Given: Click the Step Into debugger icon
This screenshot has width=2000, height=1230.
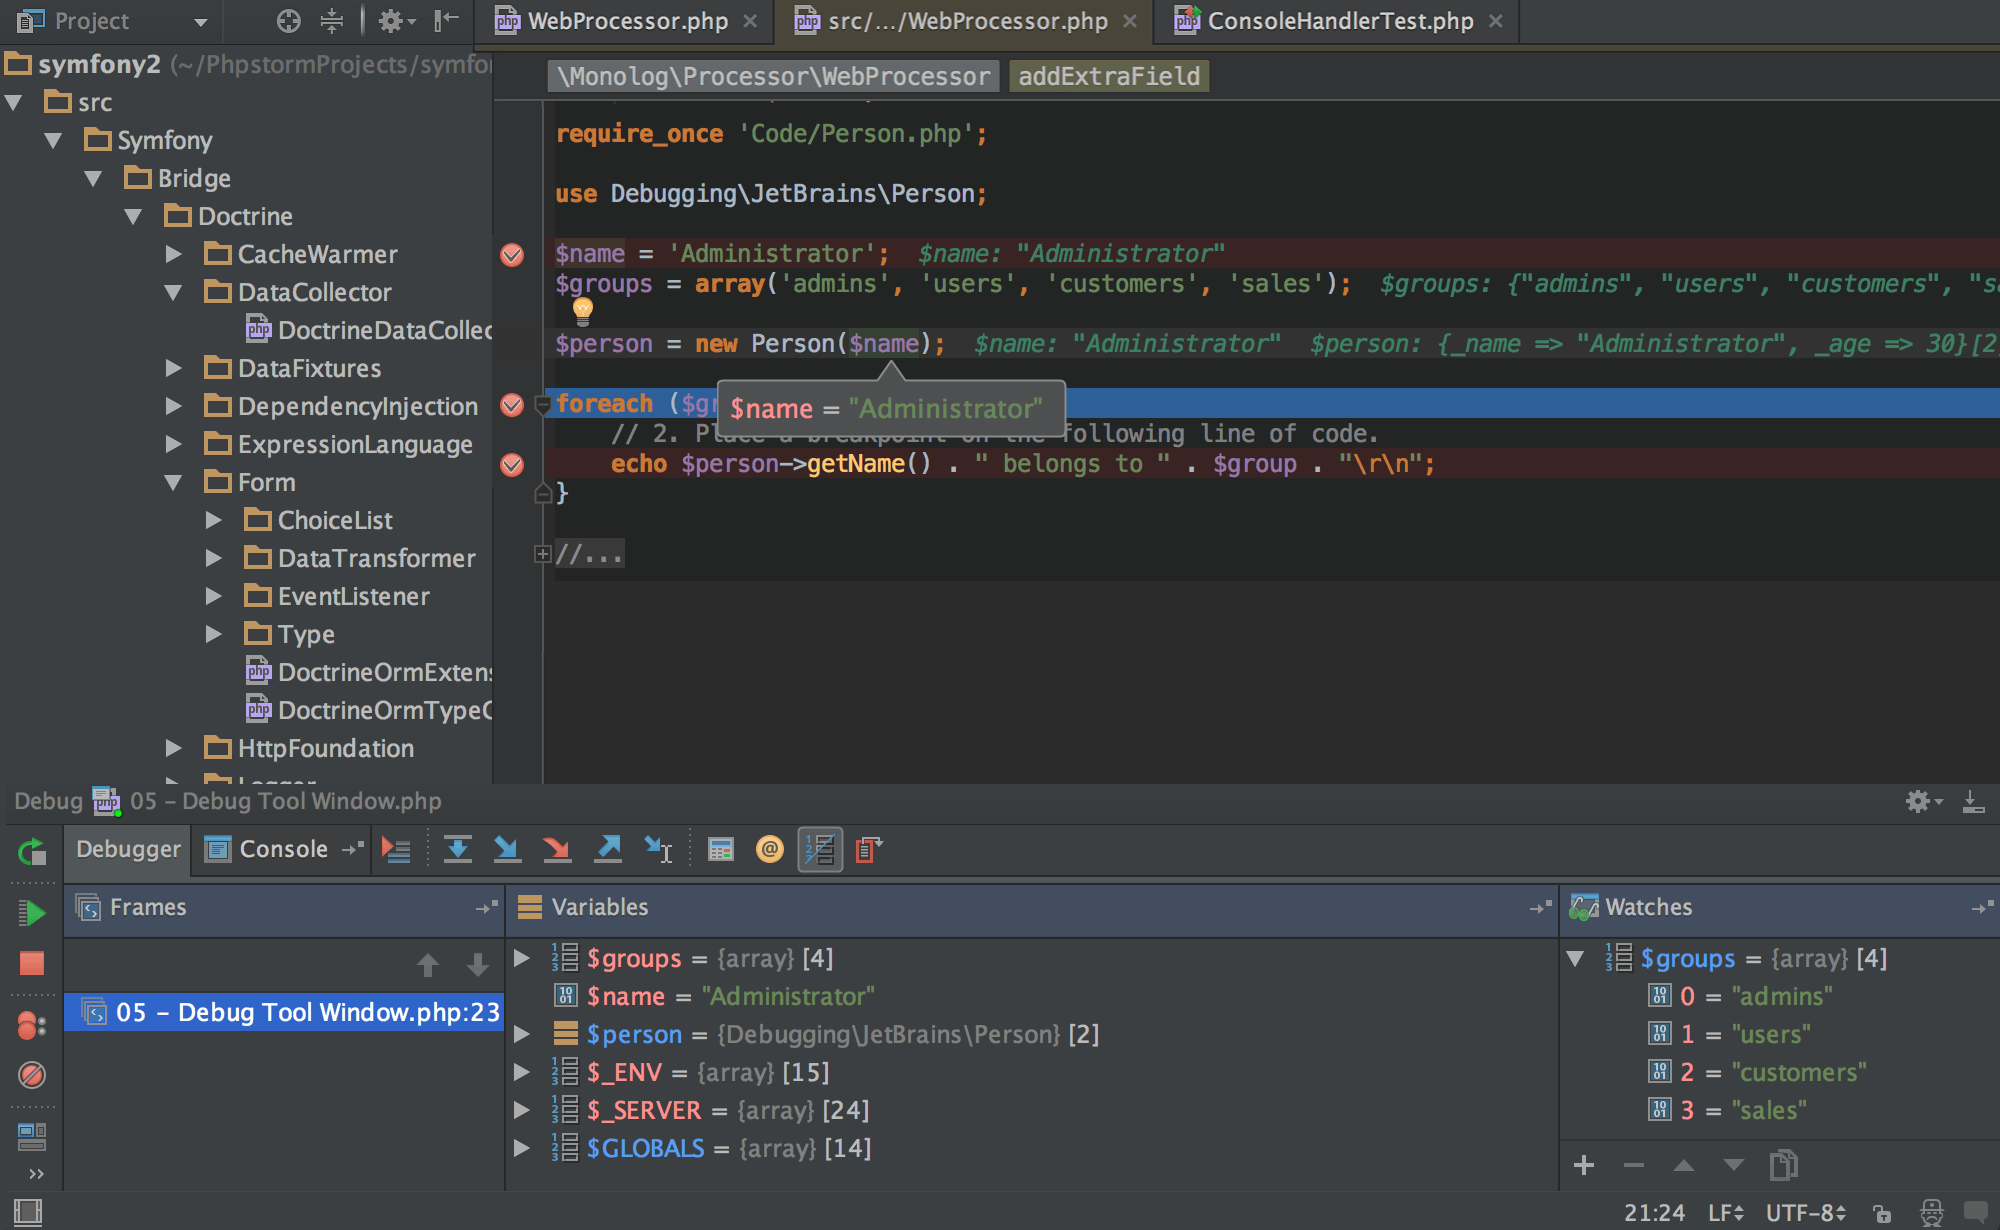Looking at the screenshot, I should (509, 847).
